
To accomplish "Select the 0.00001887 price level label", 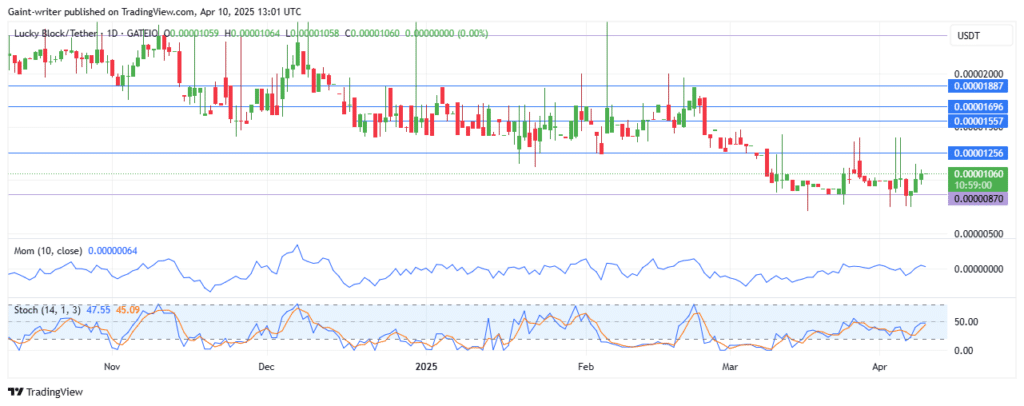I will point(978,86).
